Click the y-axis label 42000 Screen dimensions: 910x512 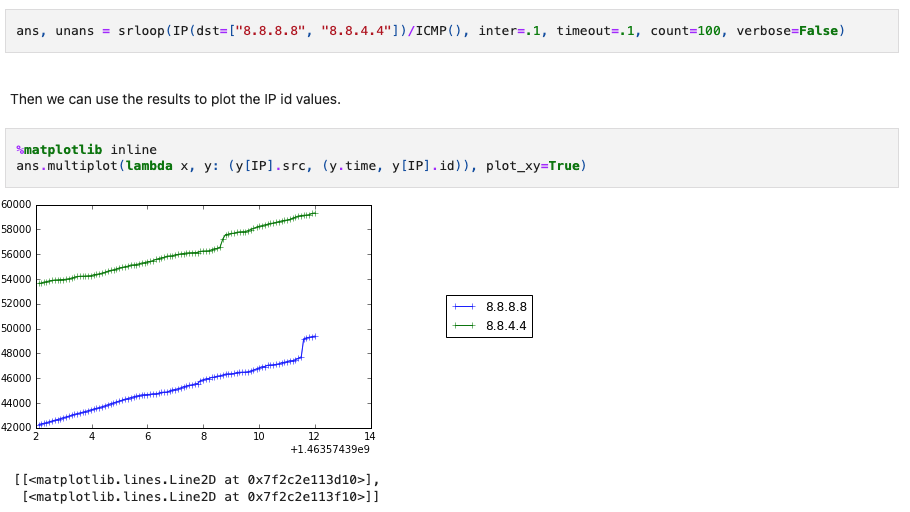tap(16, 427)
